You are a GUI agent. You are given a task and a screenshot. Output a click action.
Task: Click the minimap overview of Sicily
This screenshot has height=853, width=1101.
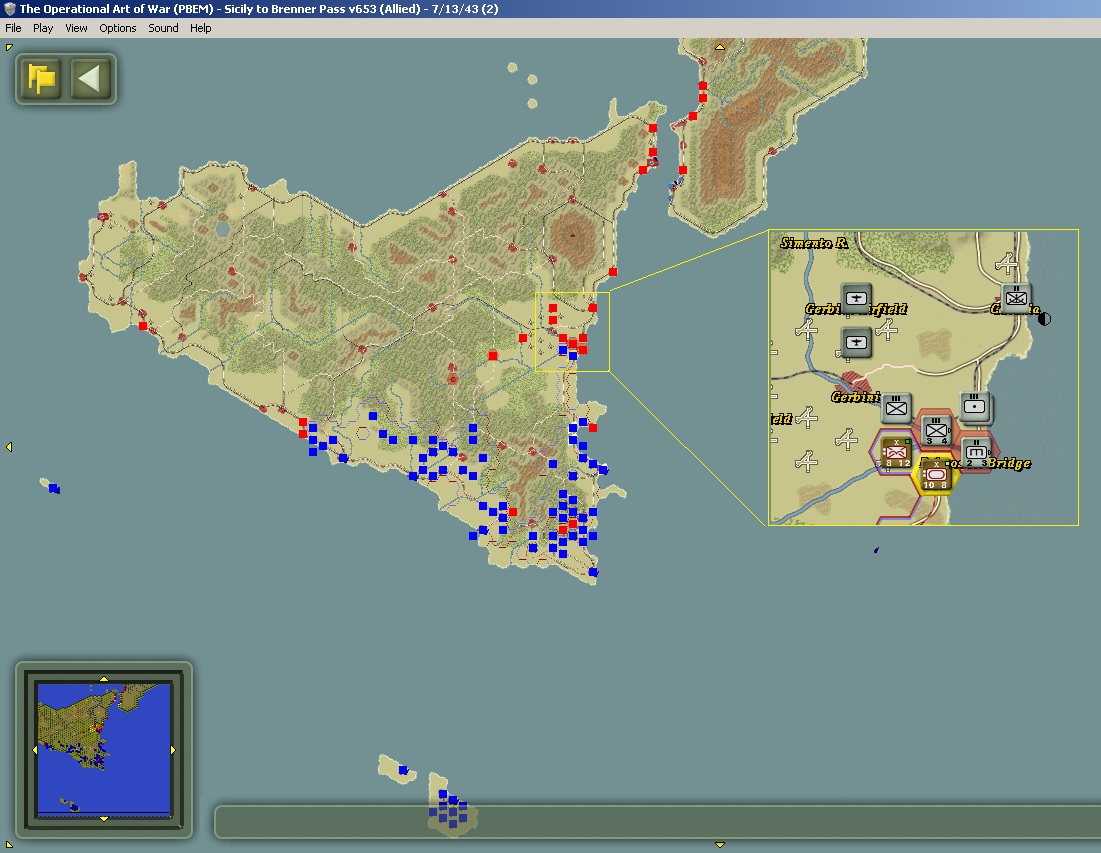coord(104,749)
